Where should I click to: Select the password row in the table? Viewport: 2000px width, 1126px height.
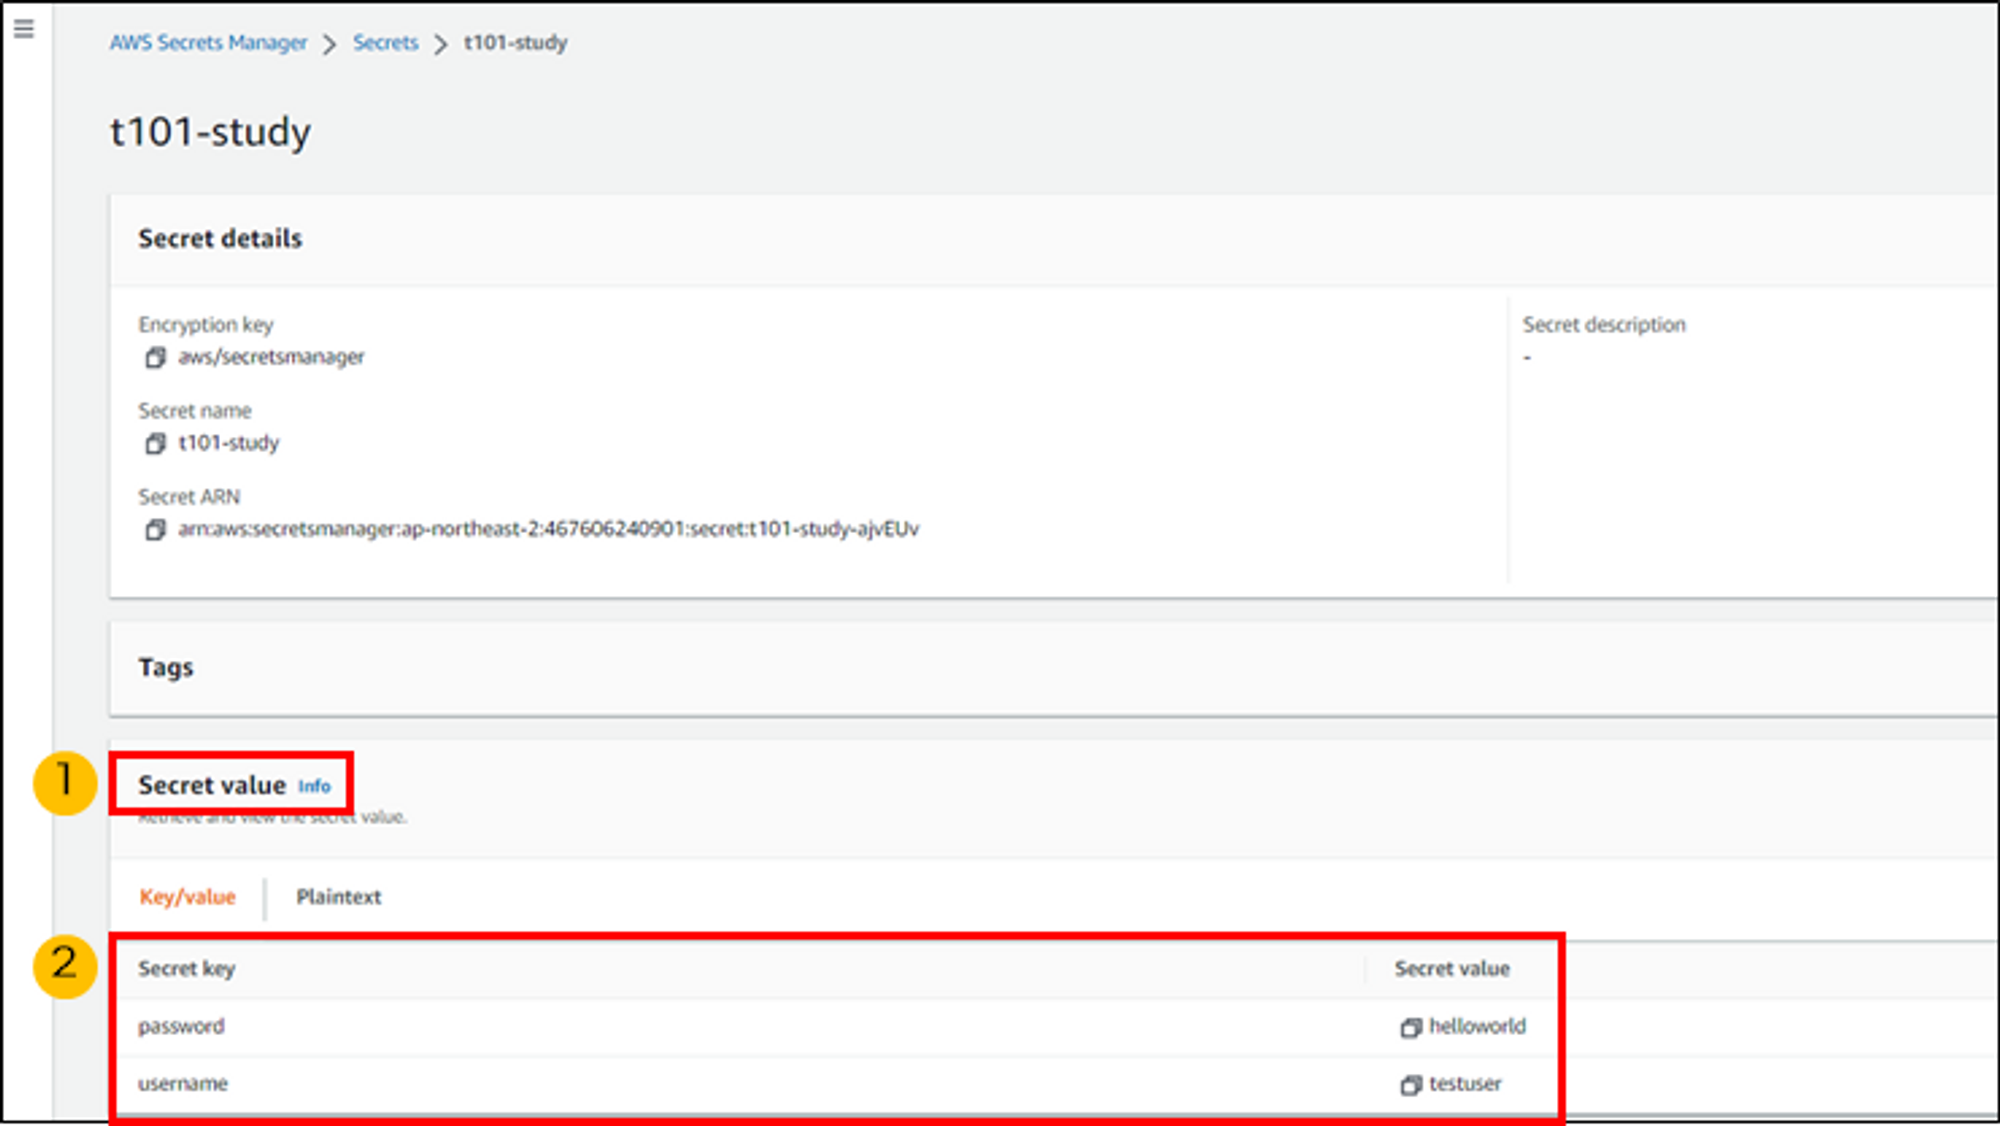click(x=181, y=1027)
